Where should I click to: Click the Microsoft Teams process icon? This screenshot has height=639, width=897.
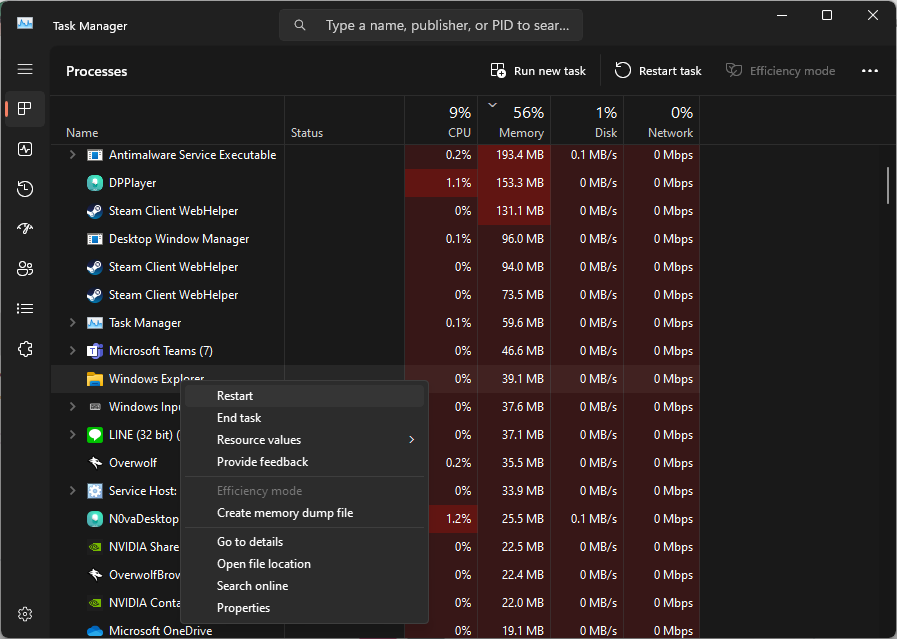94,351
